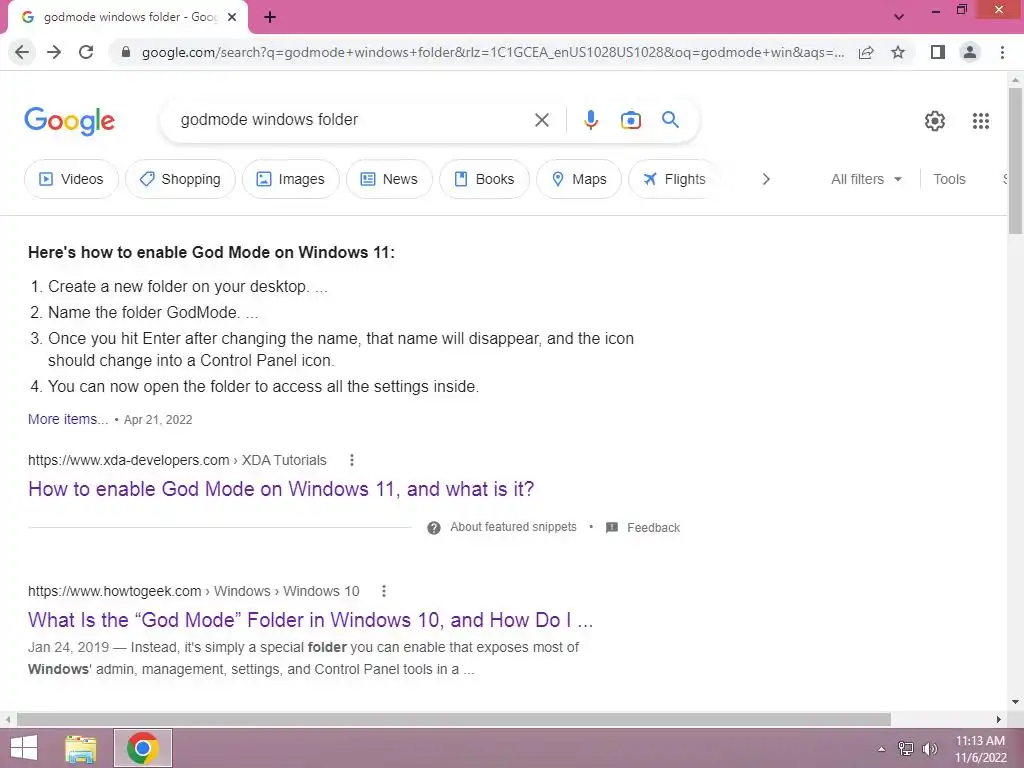Open XDA result options menu
The width and height of the screenshot is (1024, 768).
(x=351, y=460)
